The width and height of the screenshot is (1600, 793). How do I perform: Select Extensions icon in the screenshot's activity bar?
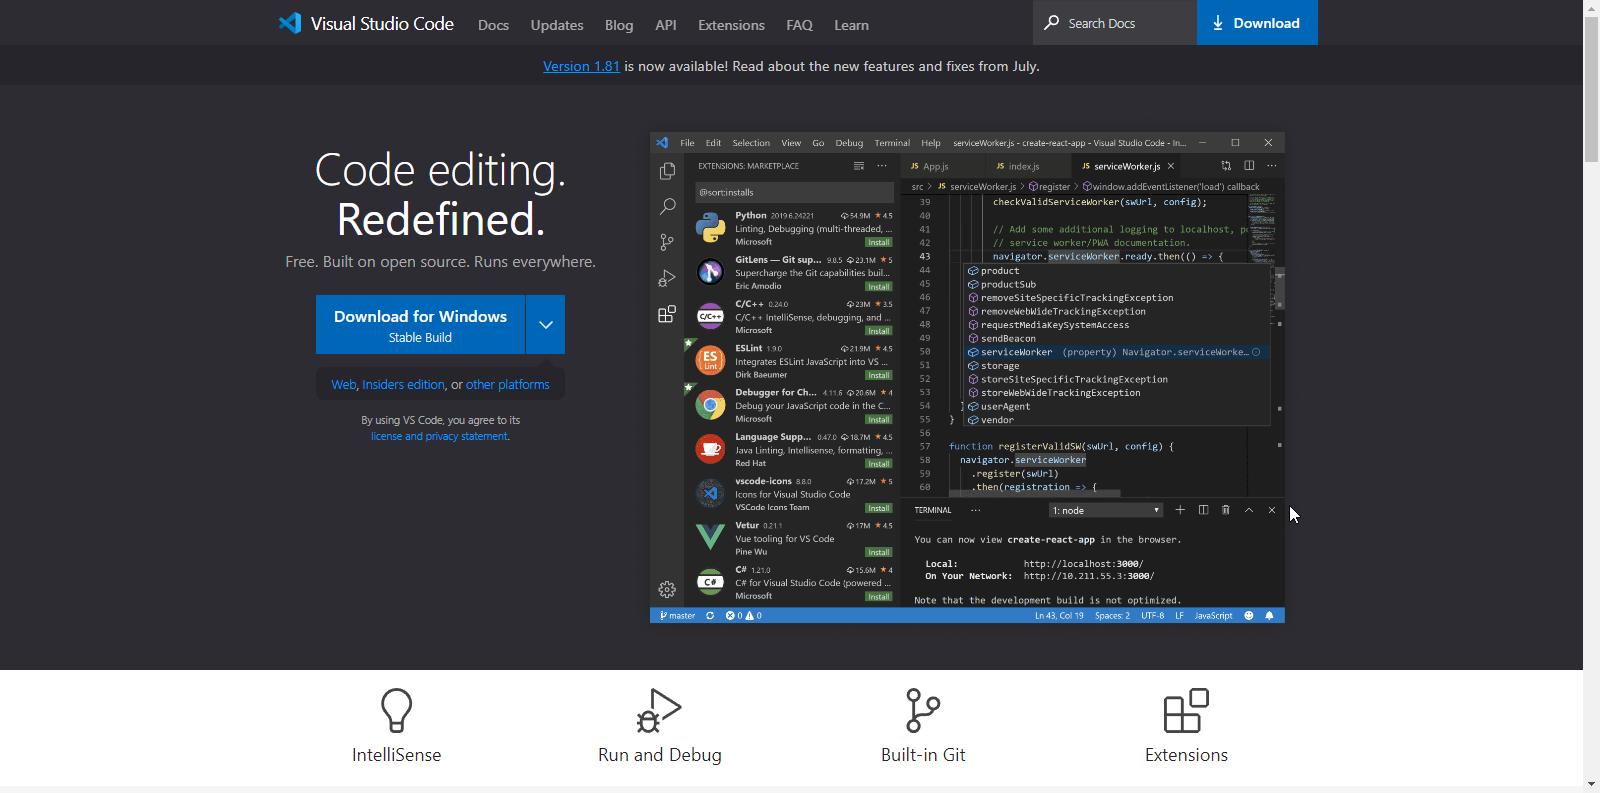tap(667, 314)
